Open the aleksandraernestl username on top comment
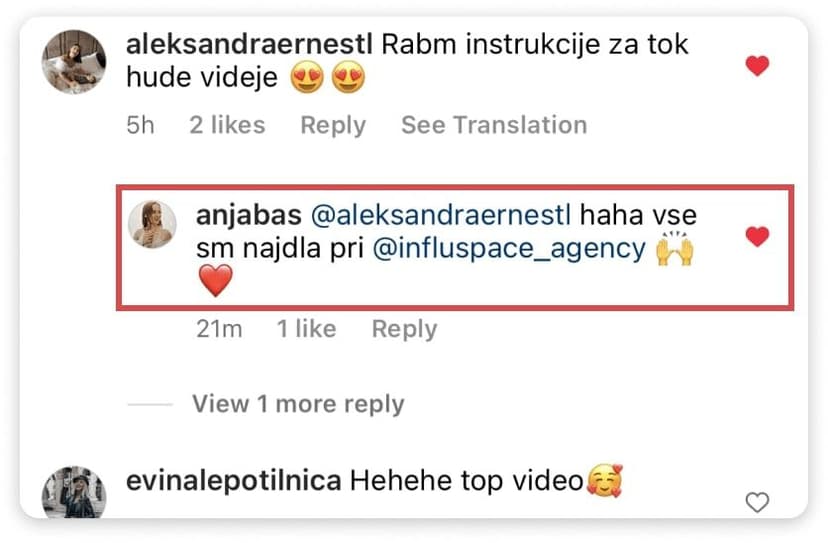Image resolution: width=828 pixels, height=543 pixels. point(249,44)
